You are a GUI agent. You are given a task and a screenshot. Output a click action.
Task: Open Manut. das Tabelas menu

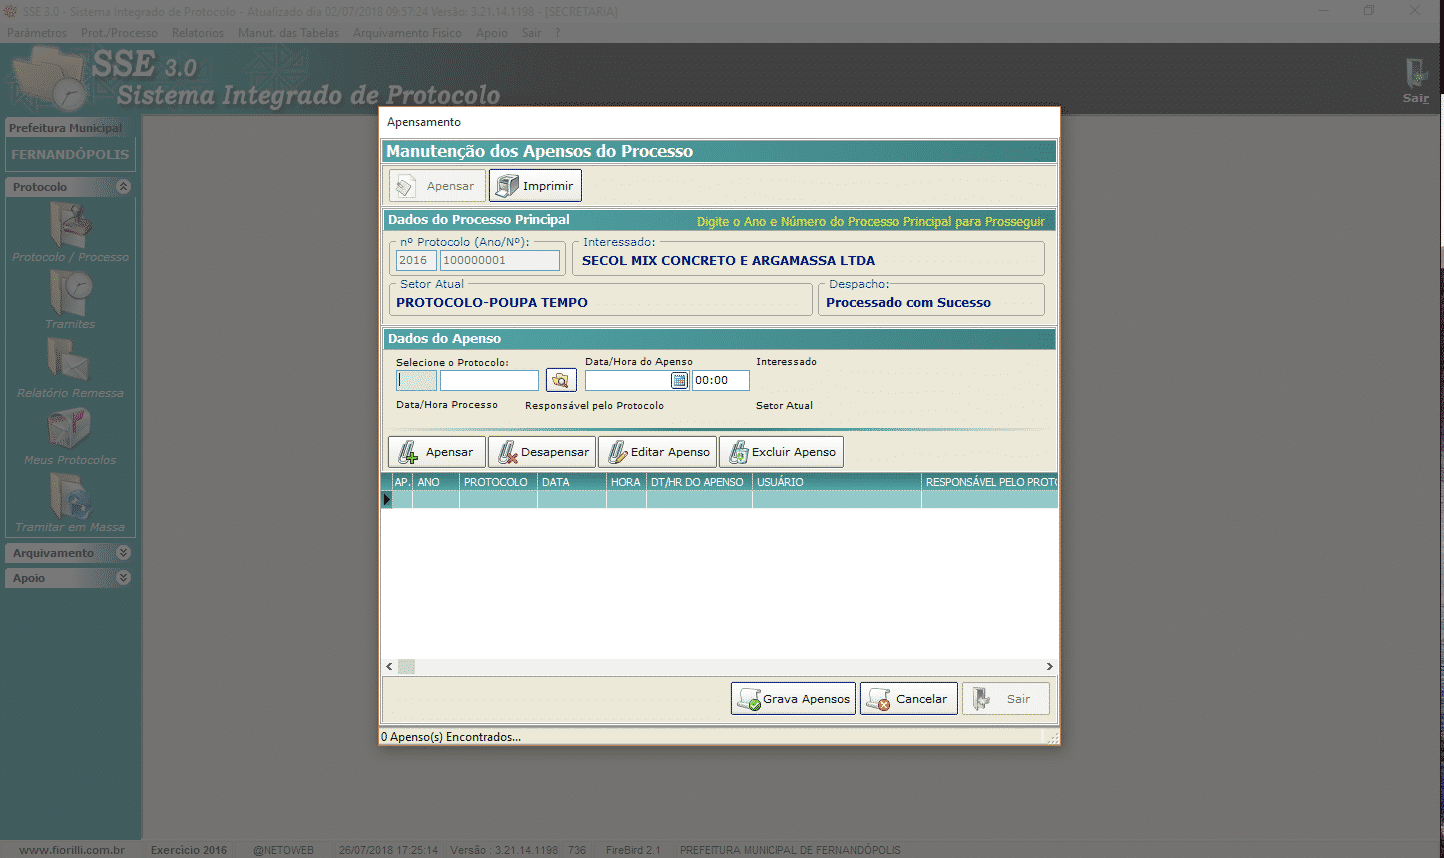click(x=288, y=33)
